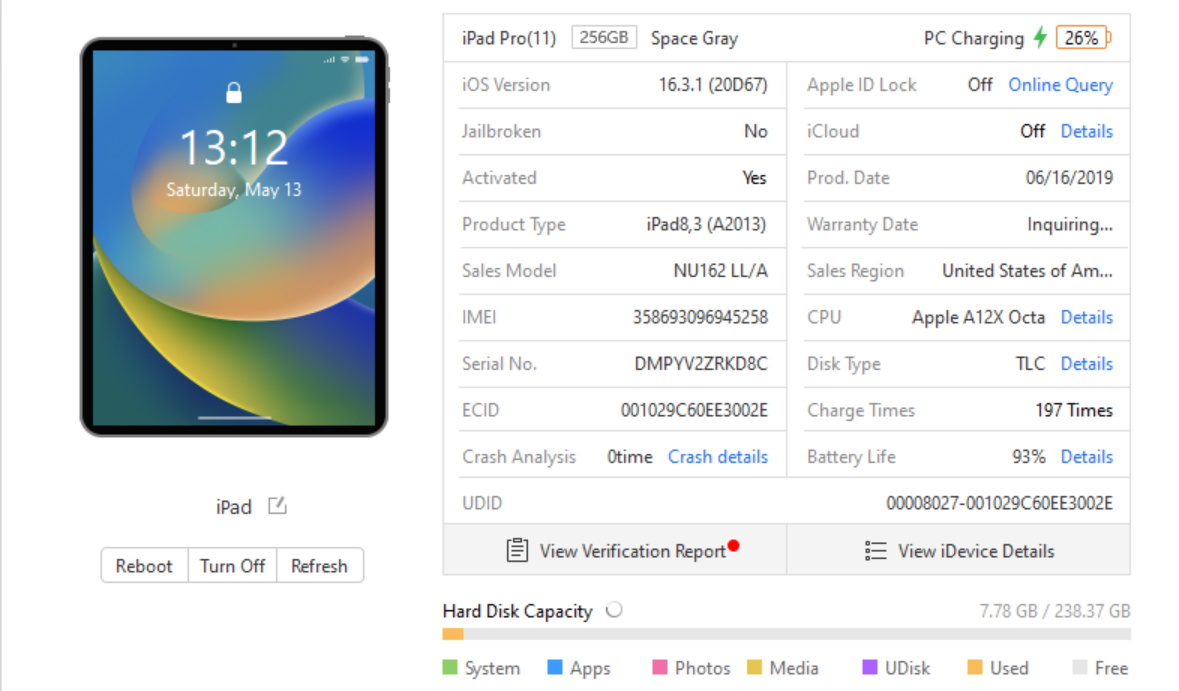Click the green charging lightning bolt icon
Image resolution: width=1179 pixels, height=691 pixels.
point(1039,37)
